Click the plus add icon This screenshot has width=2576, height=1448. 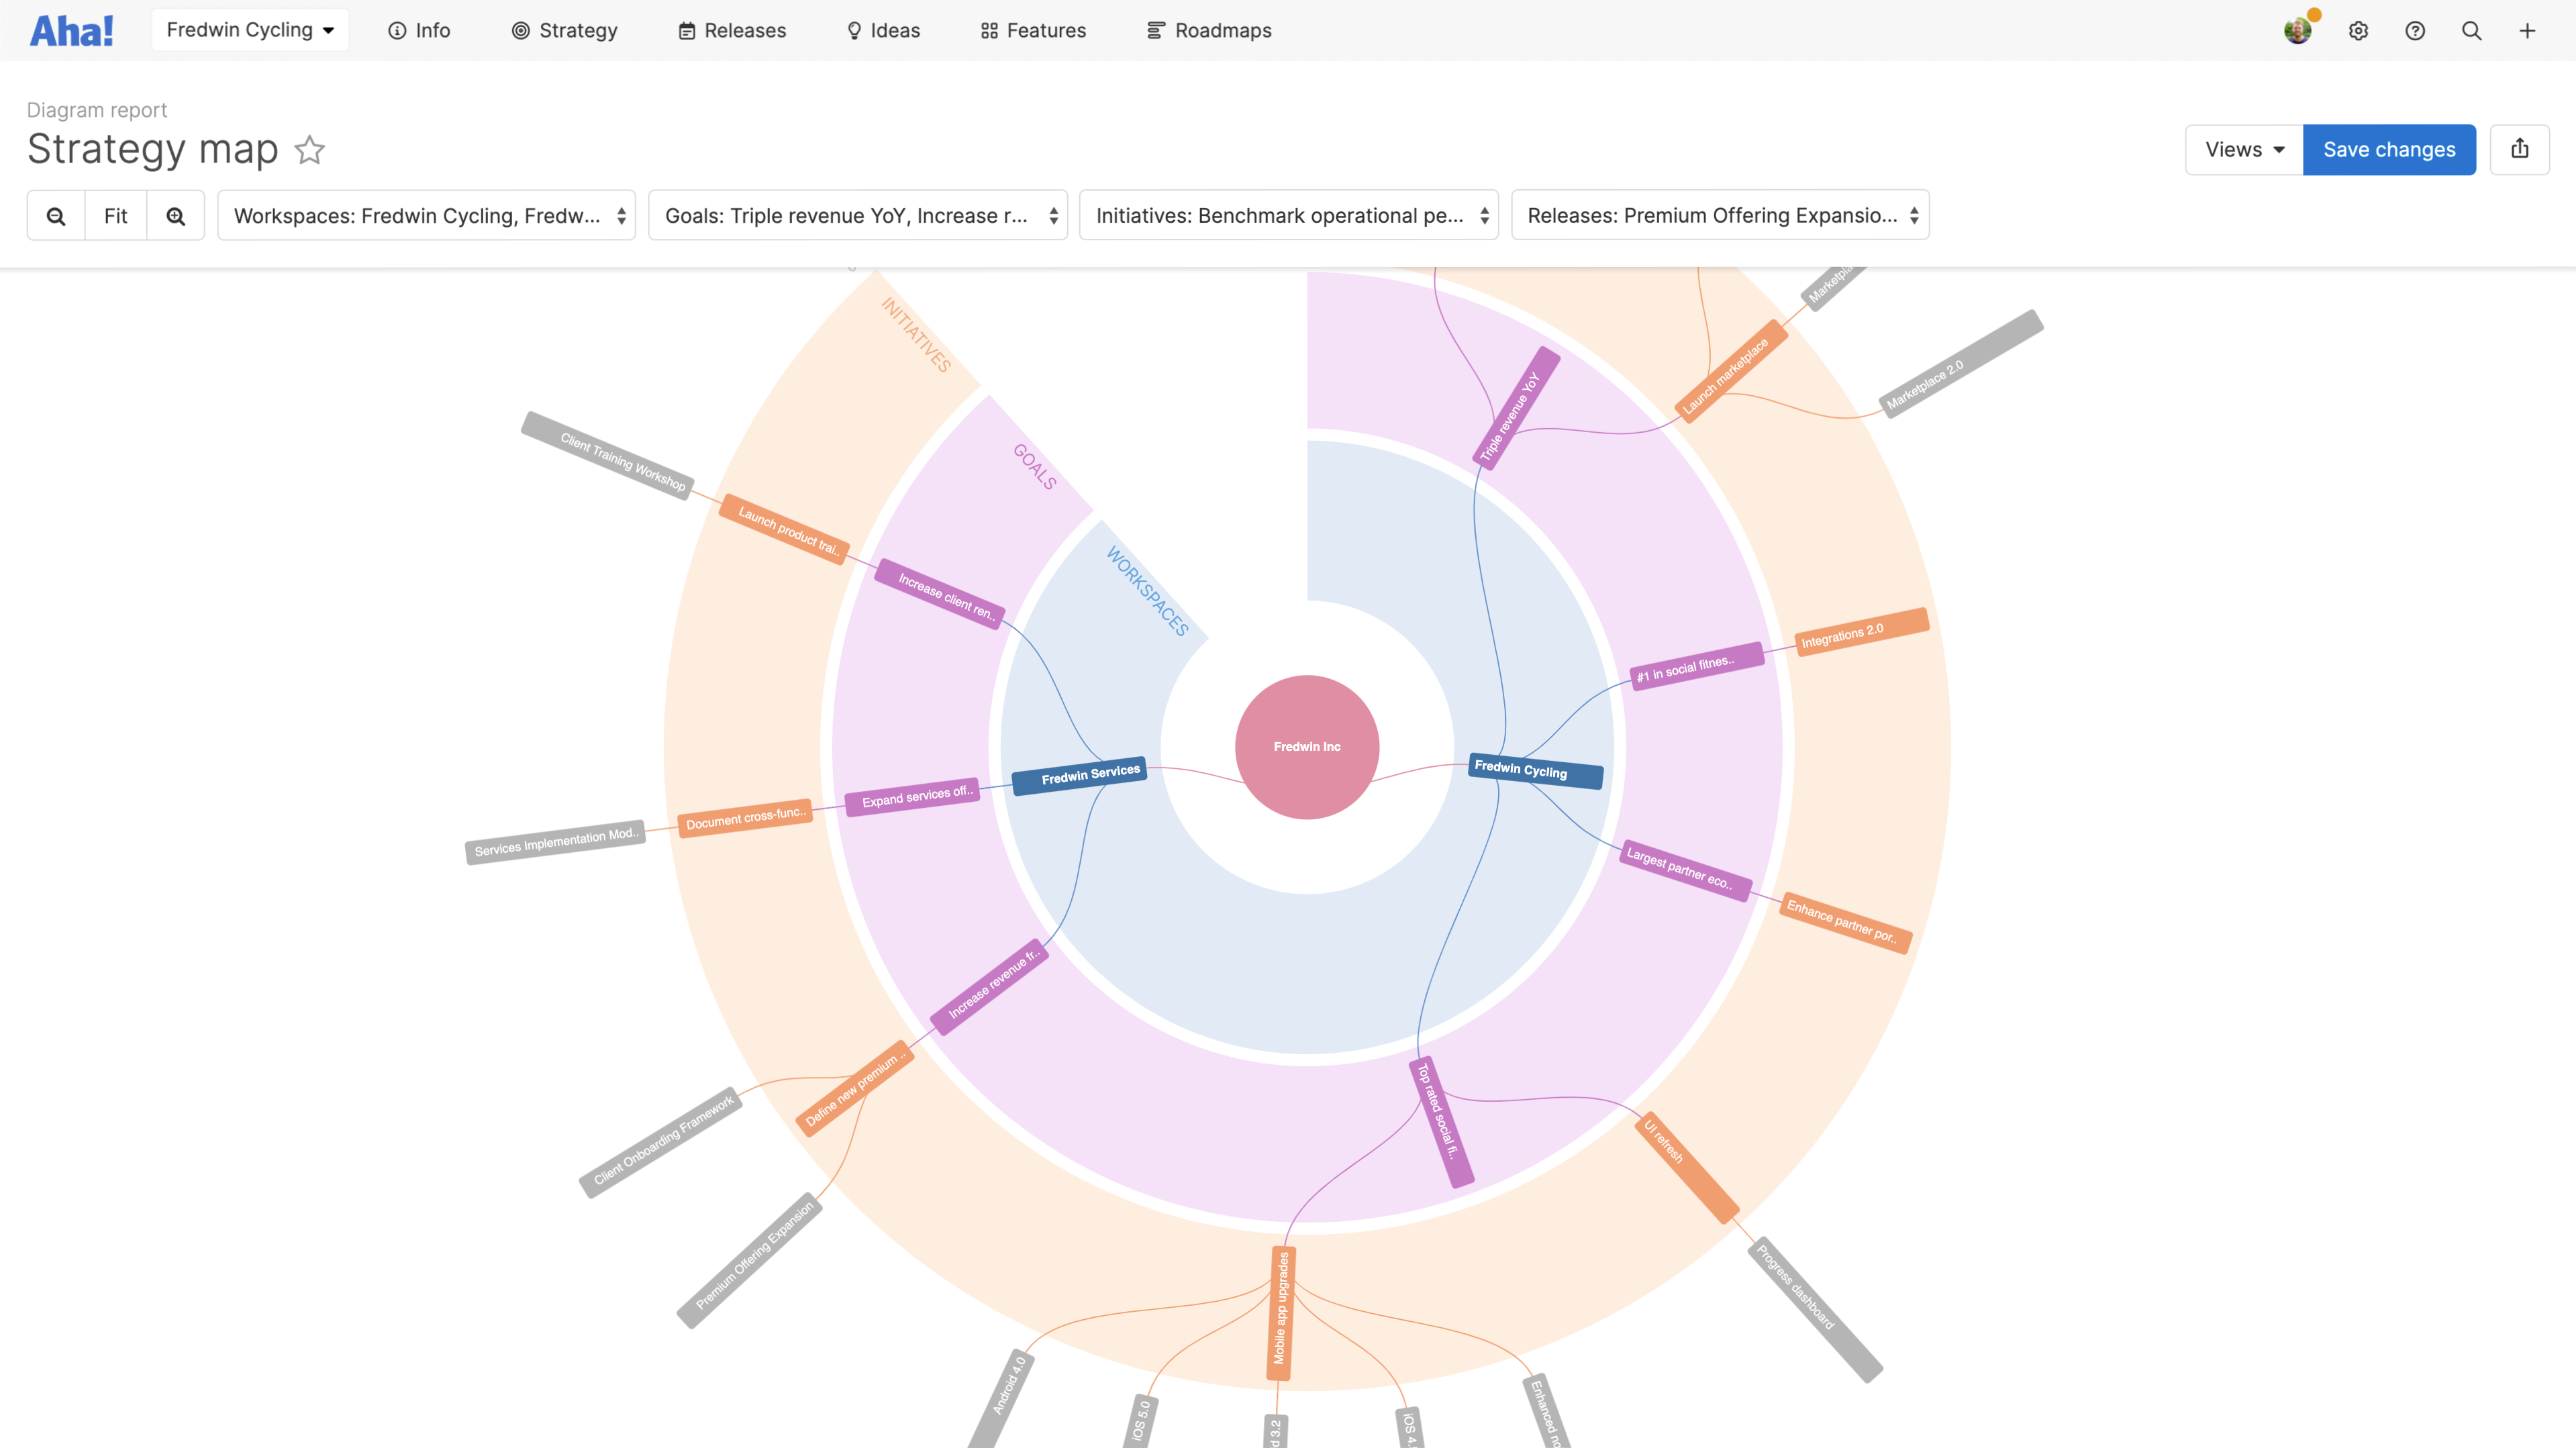[x=2527, y=31]
